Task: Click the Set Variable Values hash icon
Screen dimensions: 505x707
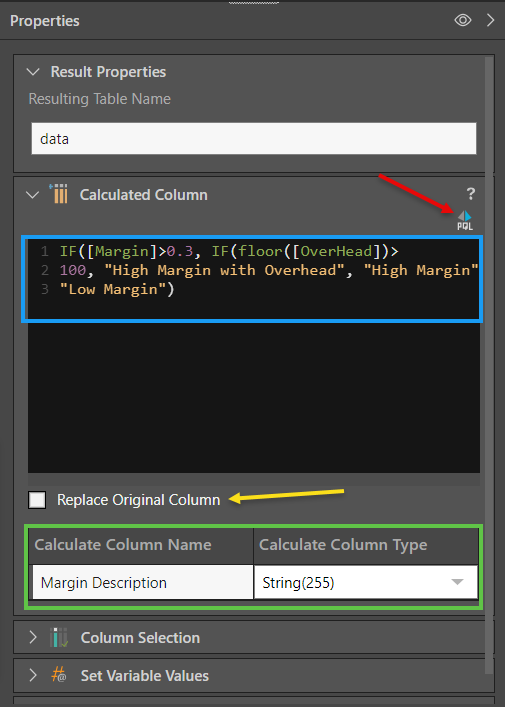Action: point(59,675)
